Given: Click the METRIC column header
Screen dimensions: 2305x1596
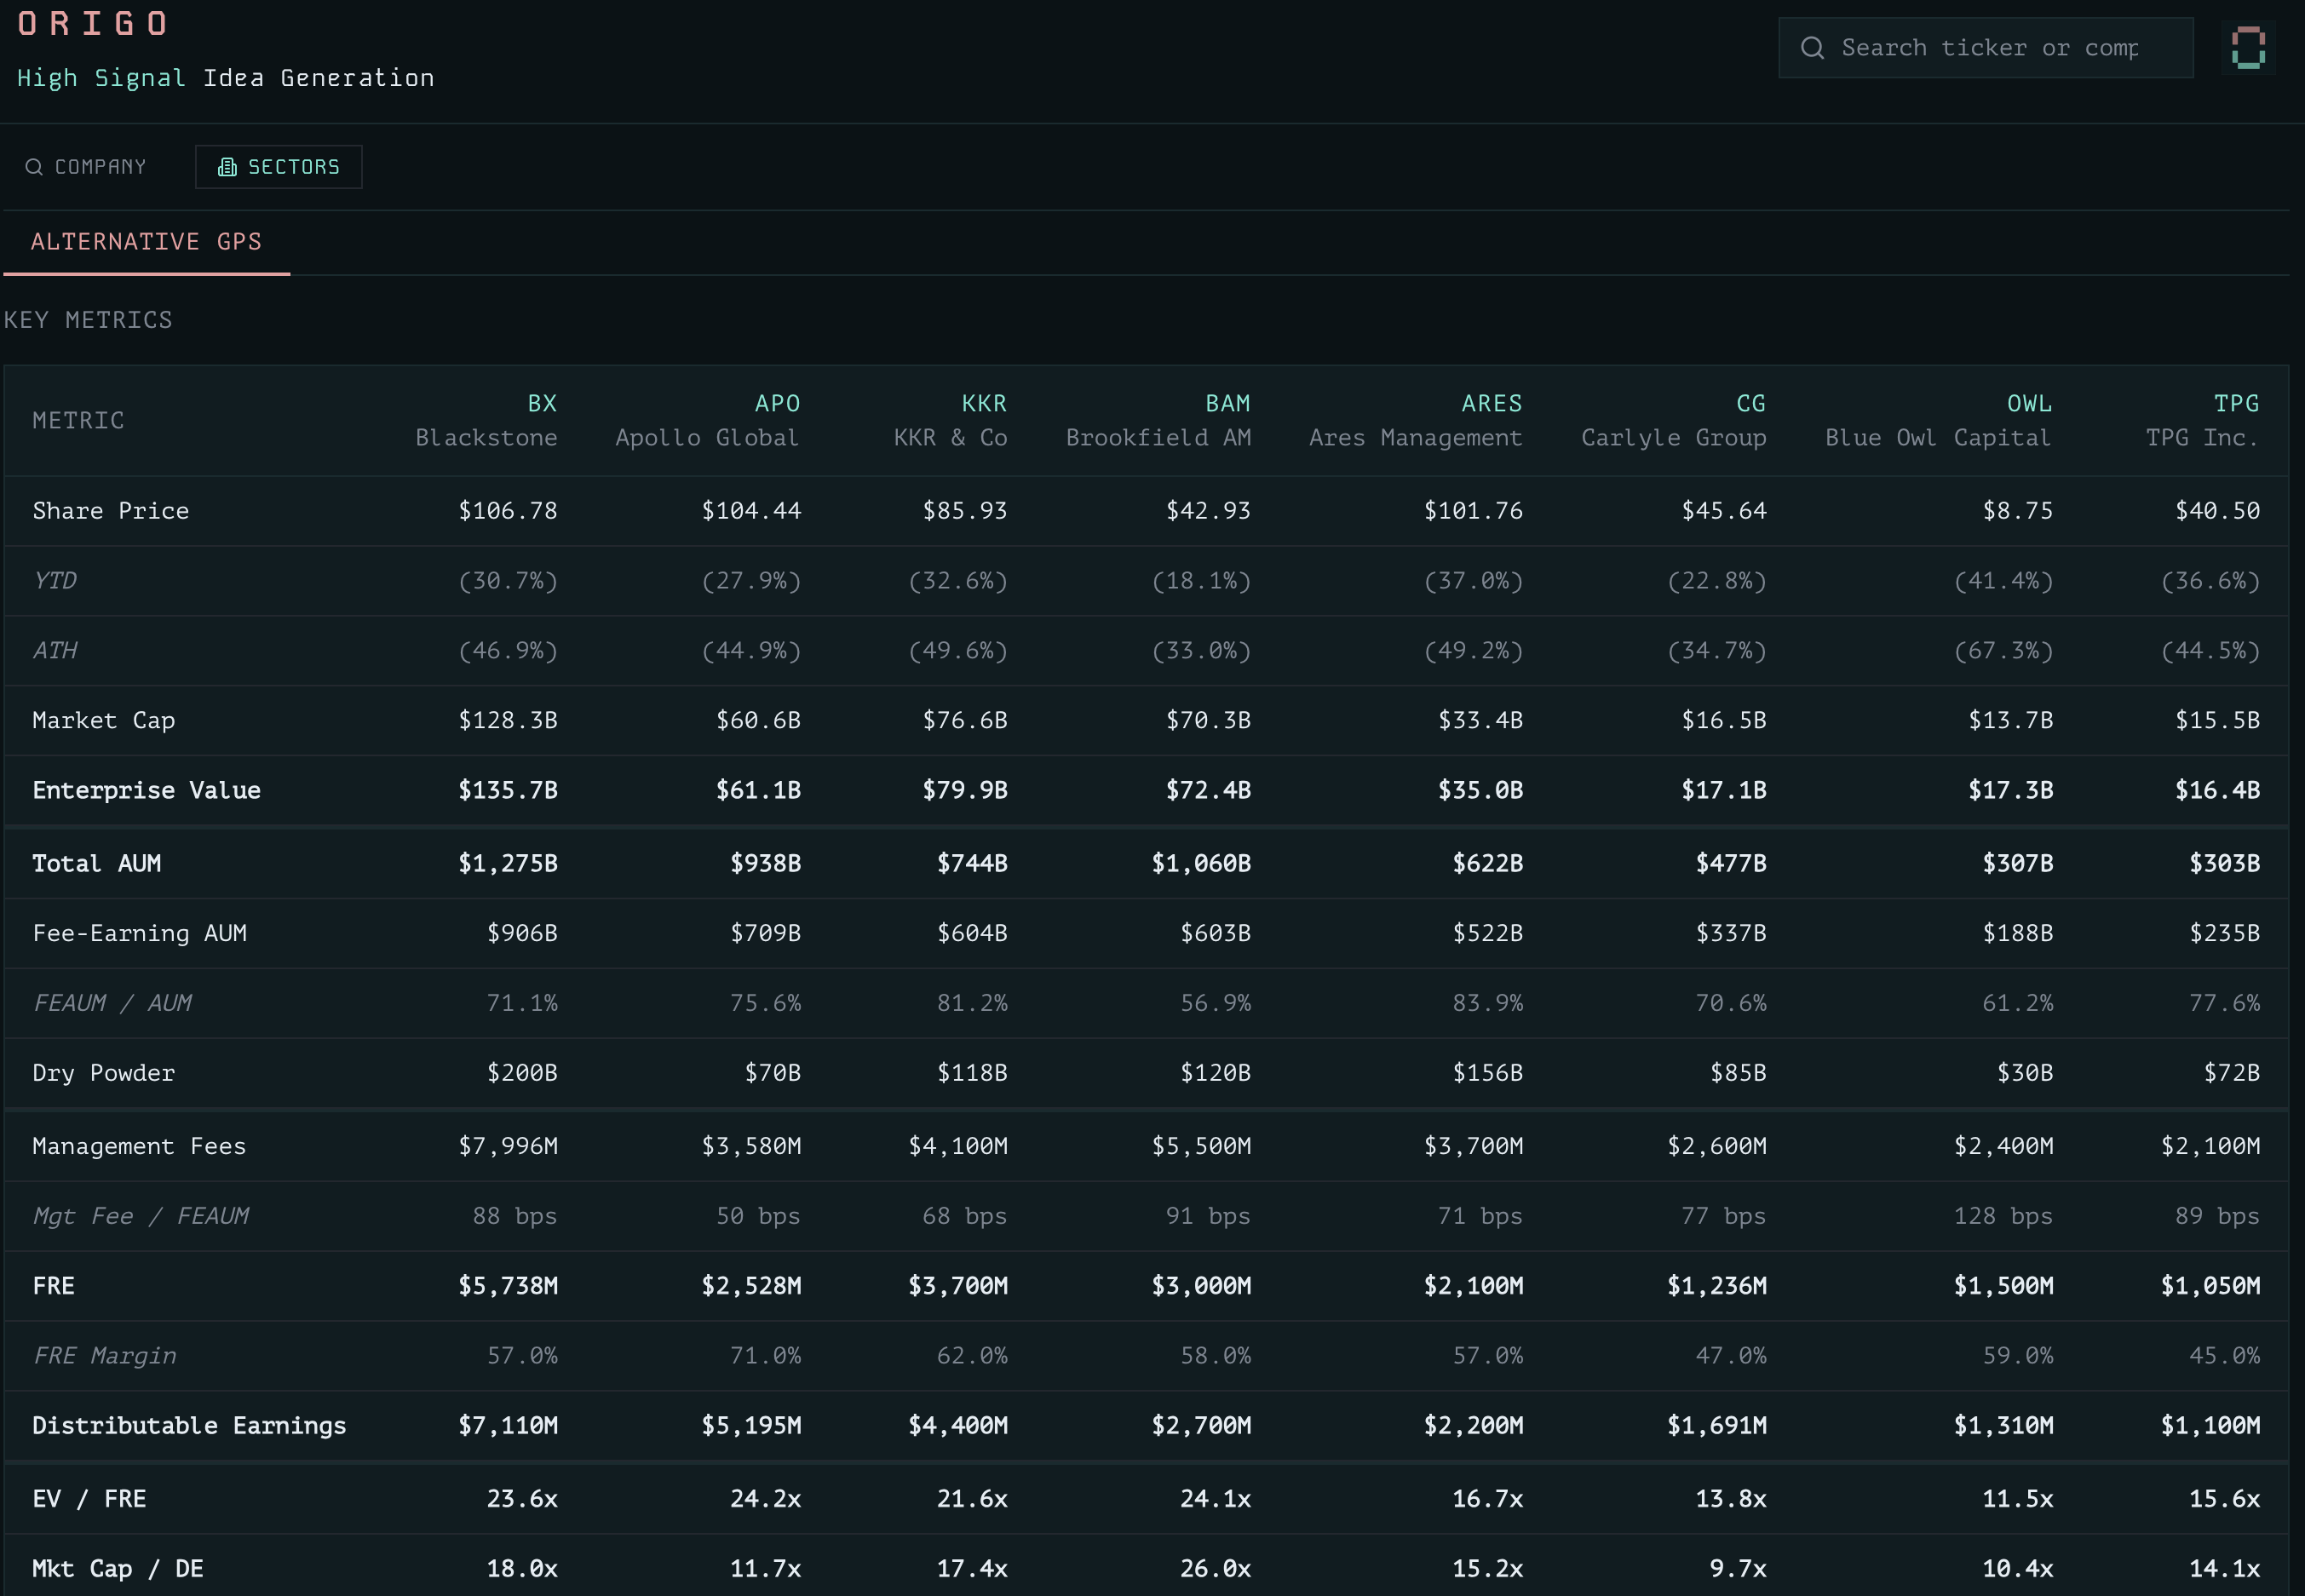Looking at the screenshot, I should pyautogui.click(x=78, y=421).
